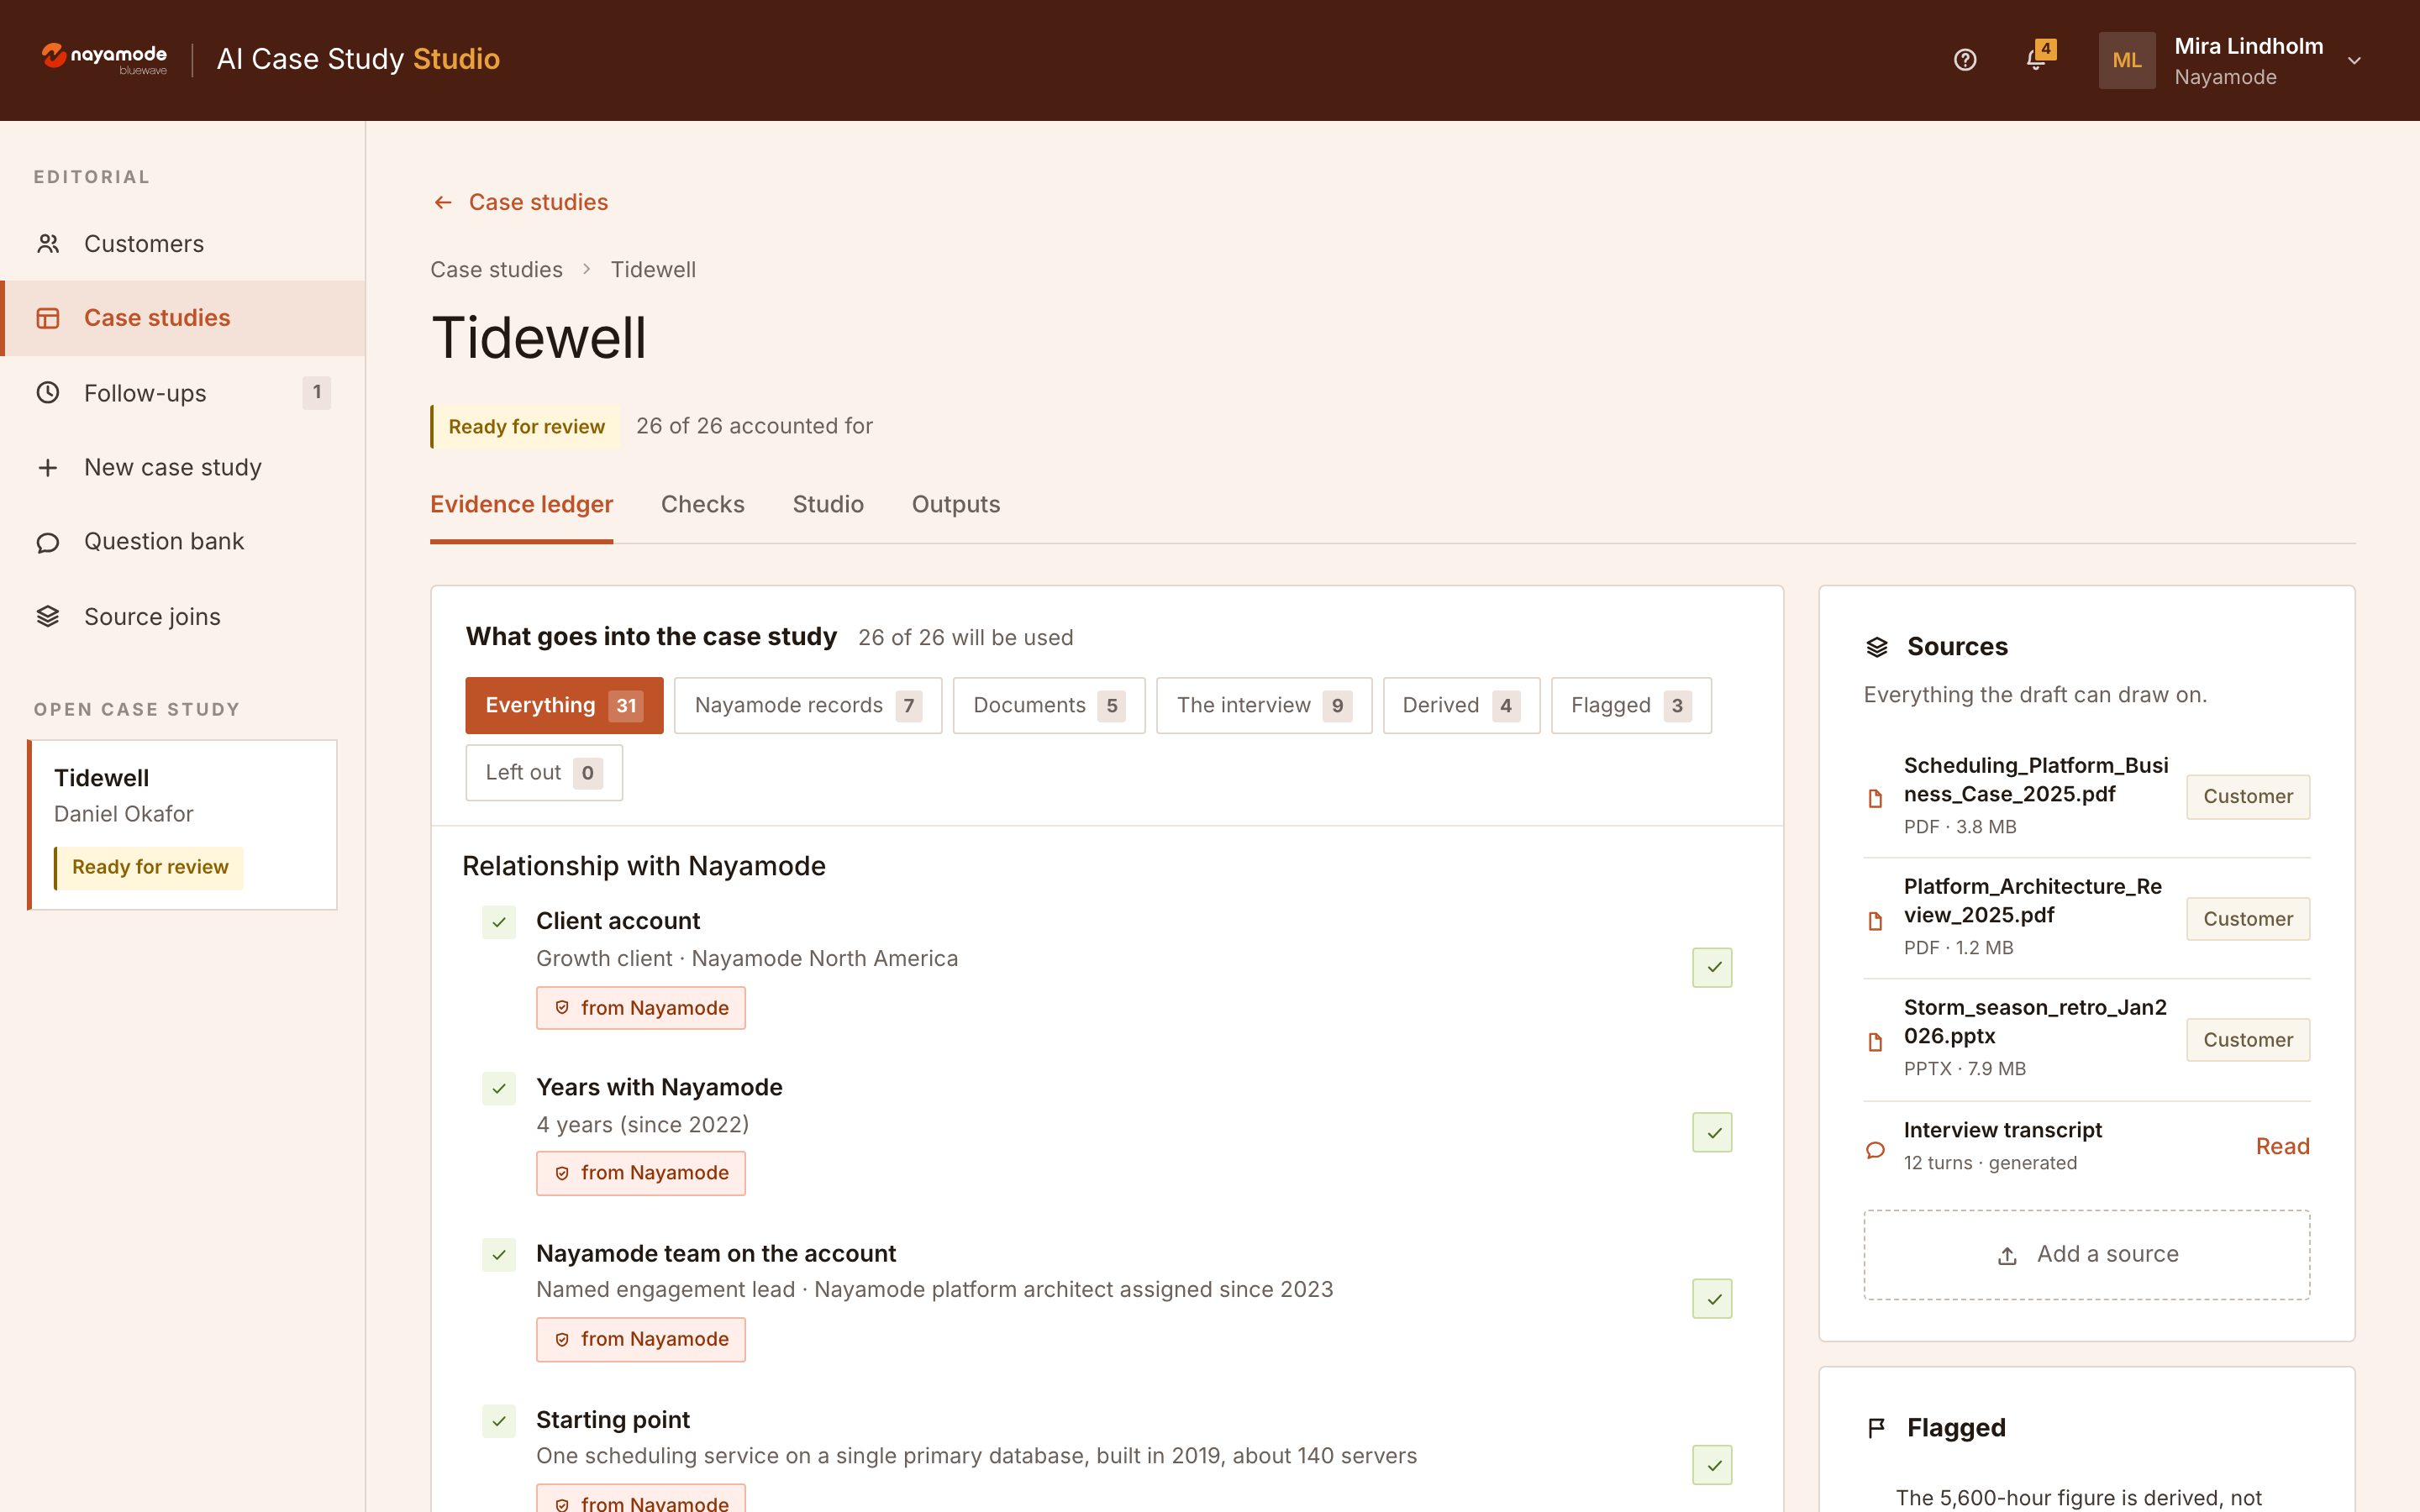Toggle the right-side confirm check for Client account
Image resolution: width=2420 pixels, height=1512 pixels.
pos(1712,967)
